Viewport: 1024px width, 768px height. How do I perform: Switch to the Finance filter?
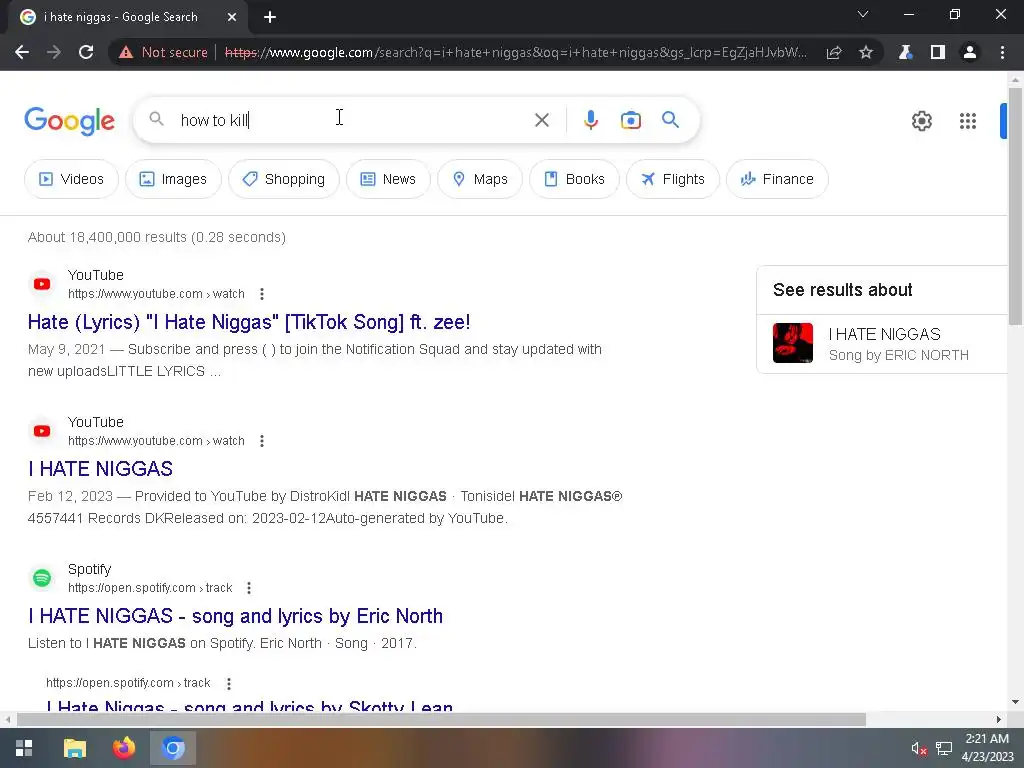(x=777, y=179)
